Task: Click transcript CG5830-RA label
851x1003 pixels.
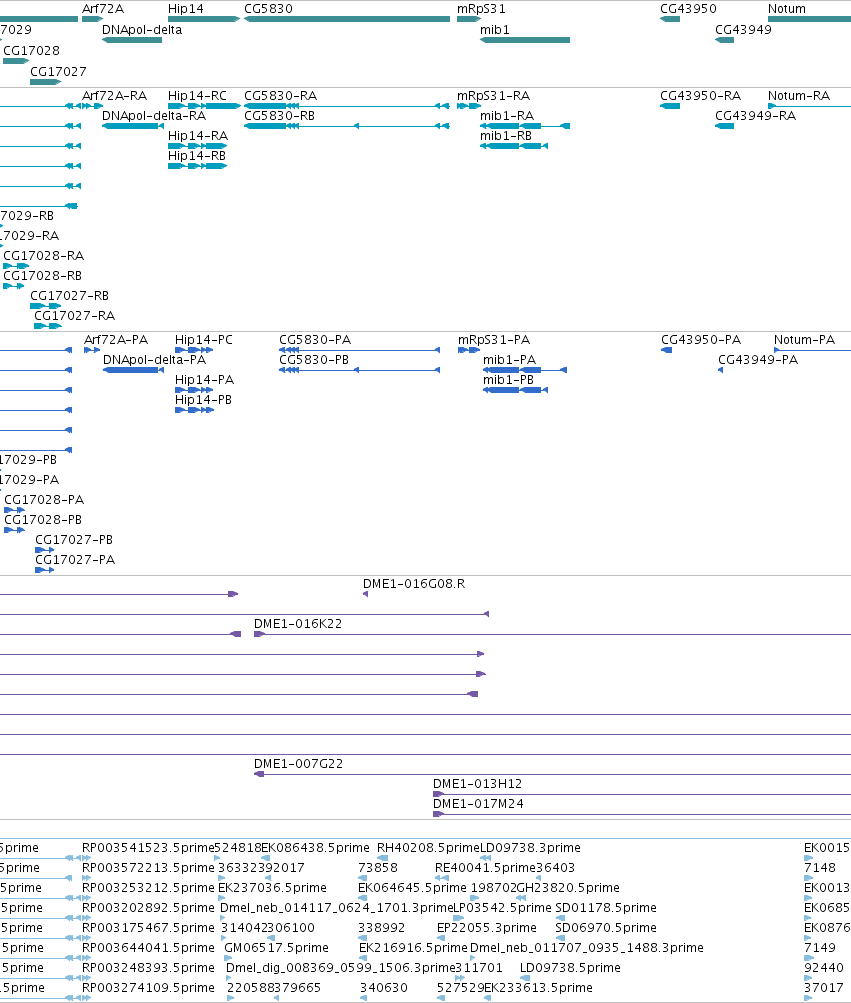Action: (x=280, y=96)
